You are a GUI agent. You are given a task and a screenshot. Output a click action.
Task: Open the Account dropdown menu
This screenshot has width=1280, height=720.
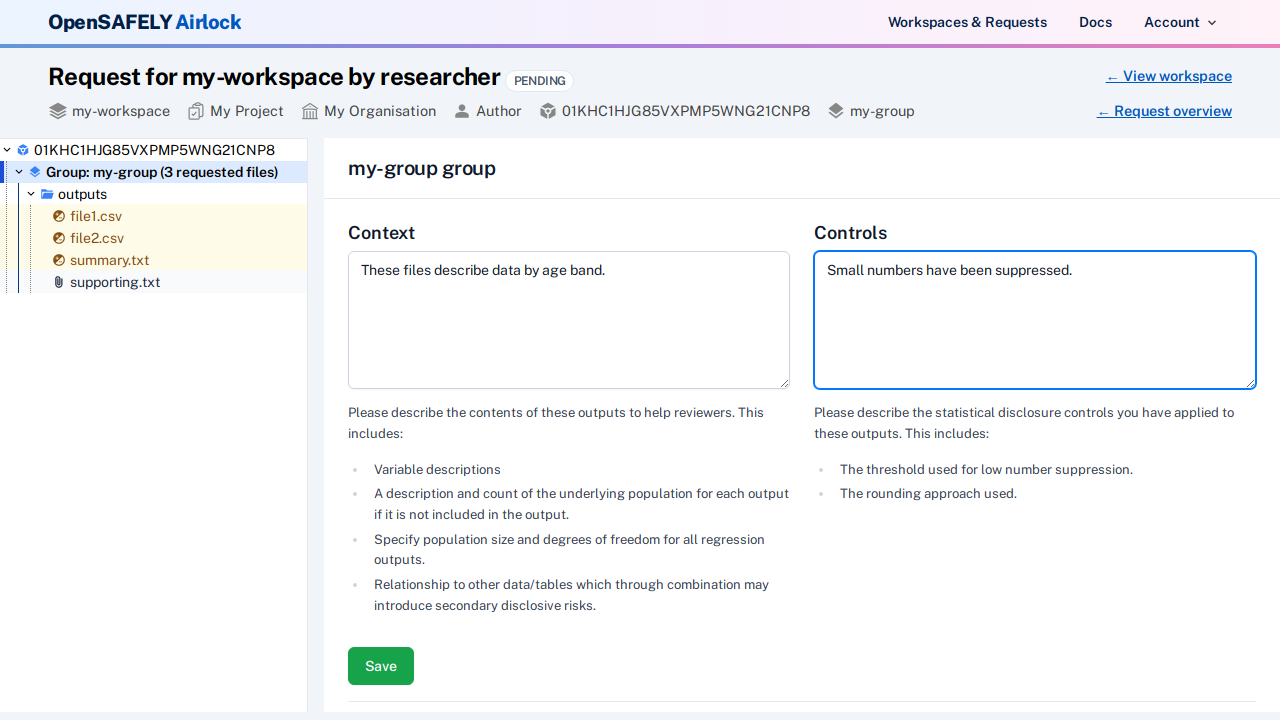[x=1180, y=22]
